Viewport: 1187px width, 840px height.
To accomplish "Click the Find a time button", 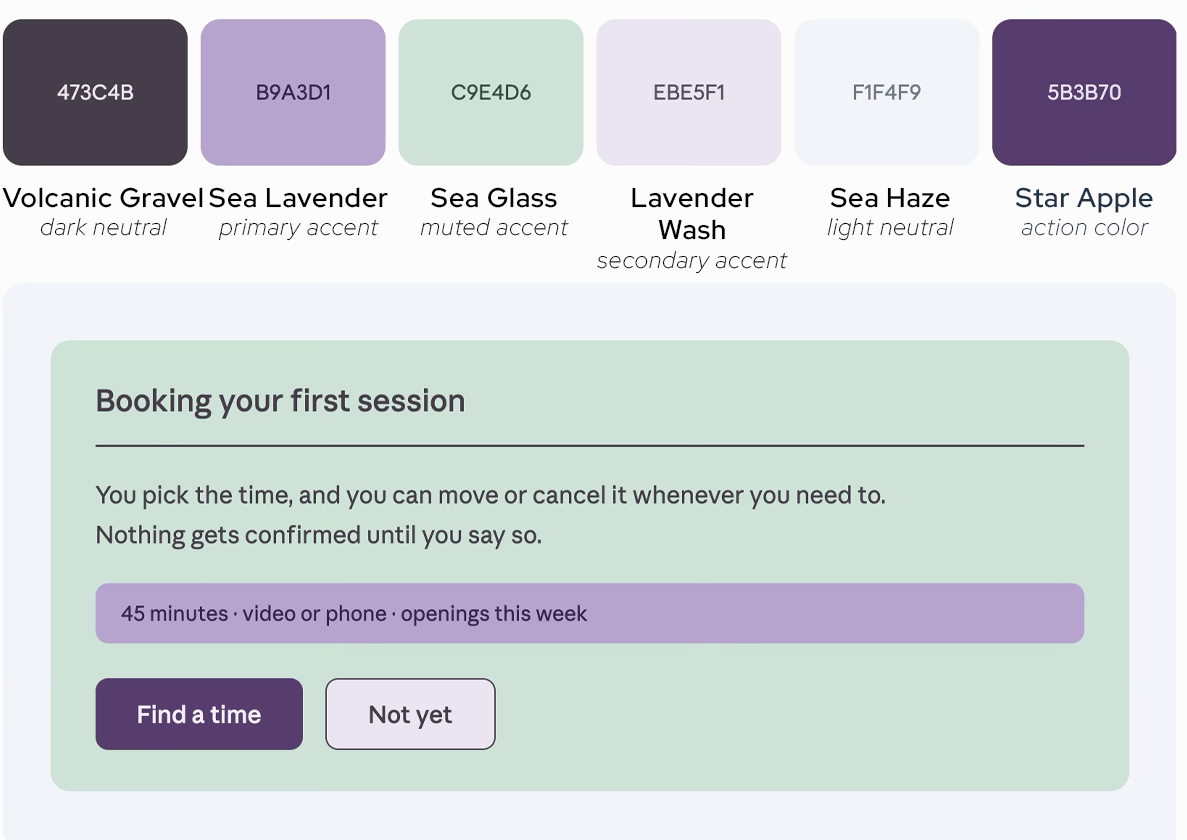I will point(199,714).
